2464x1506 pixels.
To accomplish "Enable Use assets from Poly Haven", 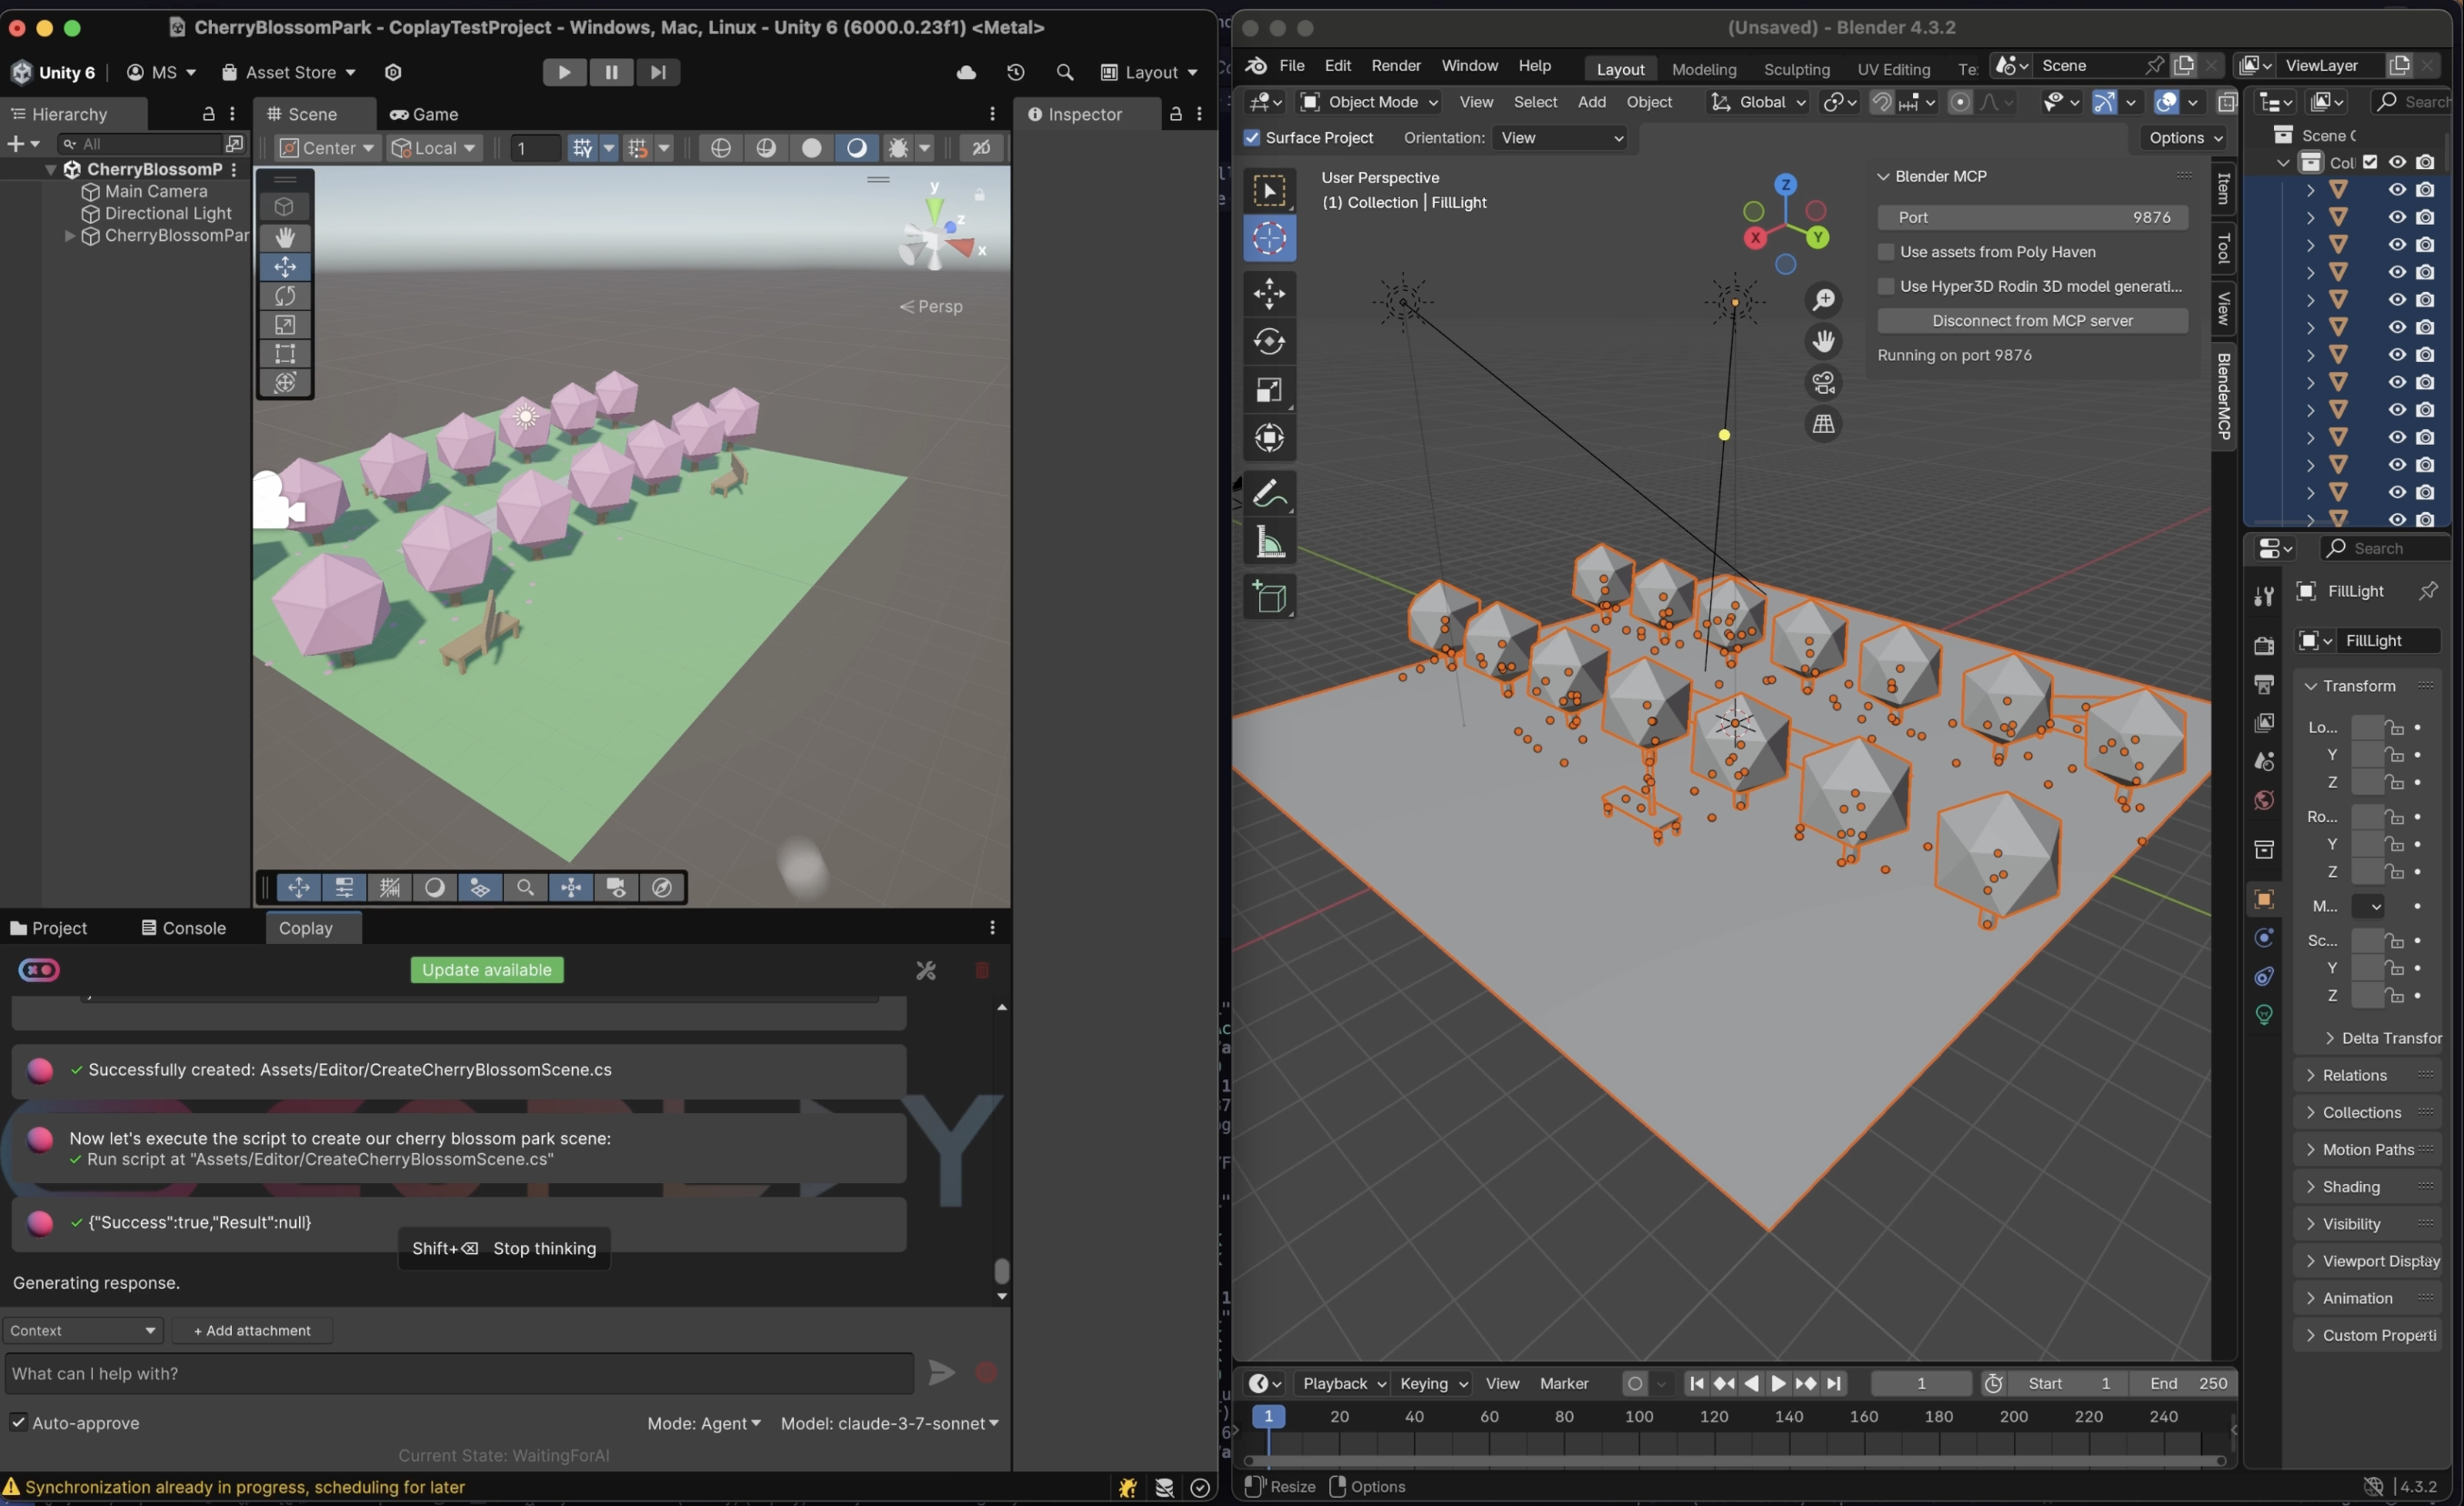I will pos(1886,252).
